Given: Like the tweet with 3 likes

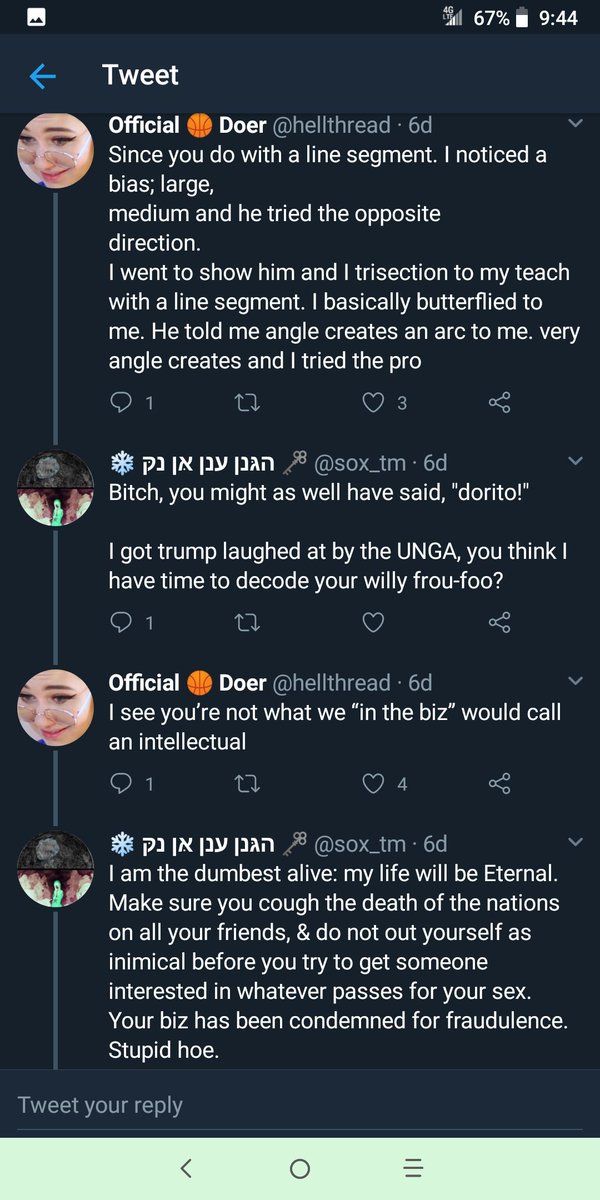Looking at the screenshot, I should (372, 403).
